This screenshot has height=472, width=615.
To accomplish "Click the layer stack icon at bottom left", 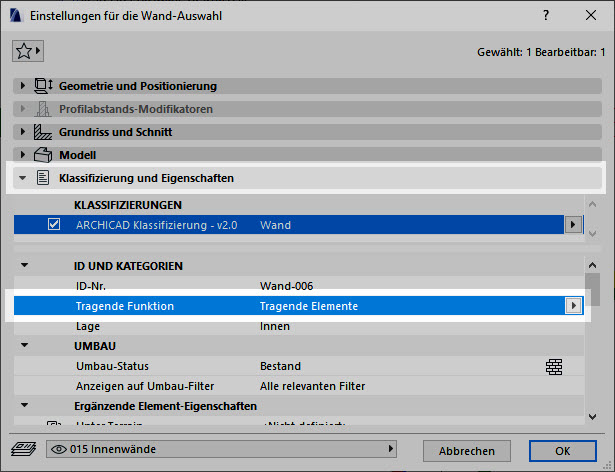I will [24, 450].
